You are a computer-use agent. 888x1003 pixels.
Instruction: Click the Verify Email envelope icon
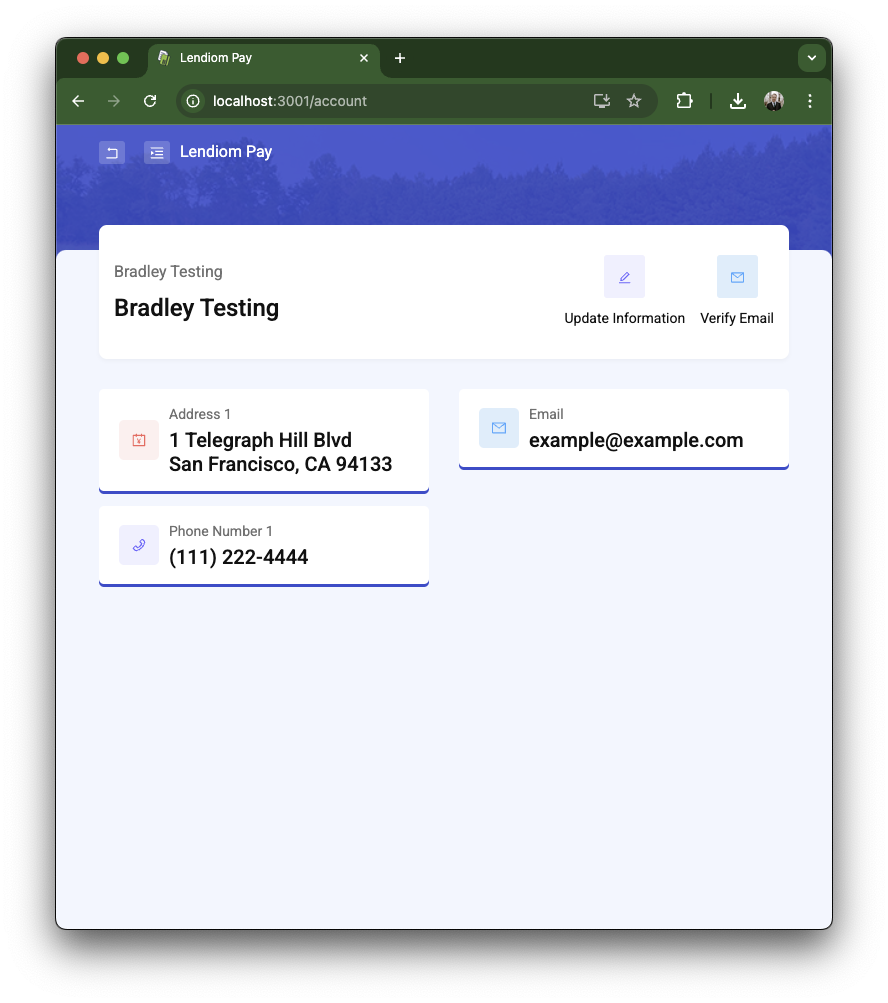click(x=737, y=277)
